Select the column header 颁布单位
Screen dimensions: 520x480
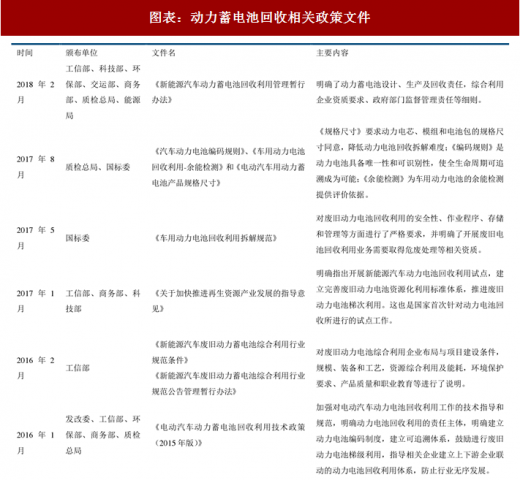[x=81, y=53]
